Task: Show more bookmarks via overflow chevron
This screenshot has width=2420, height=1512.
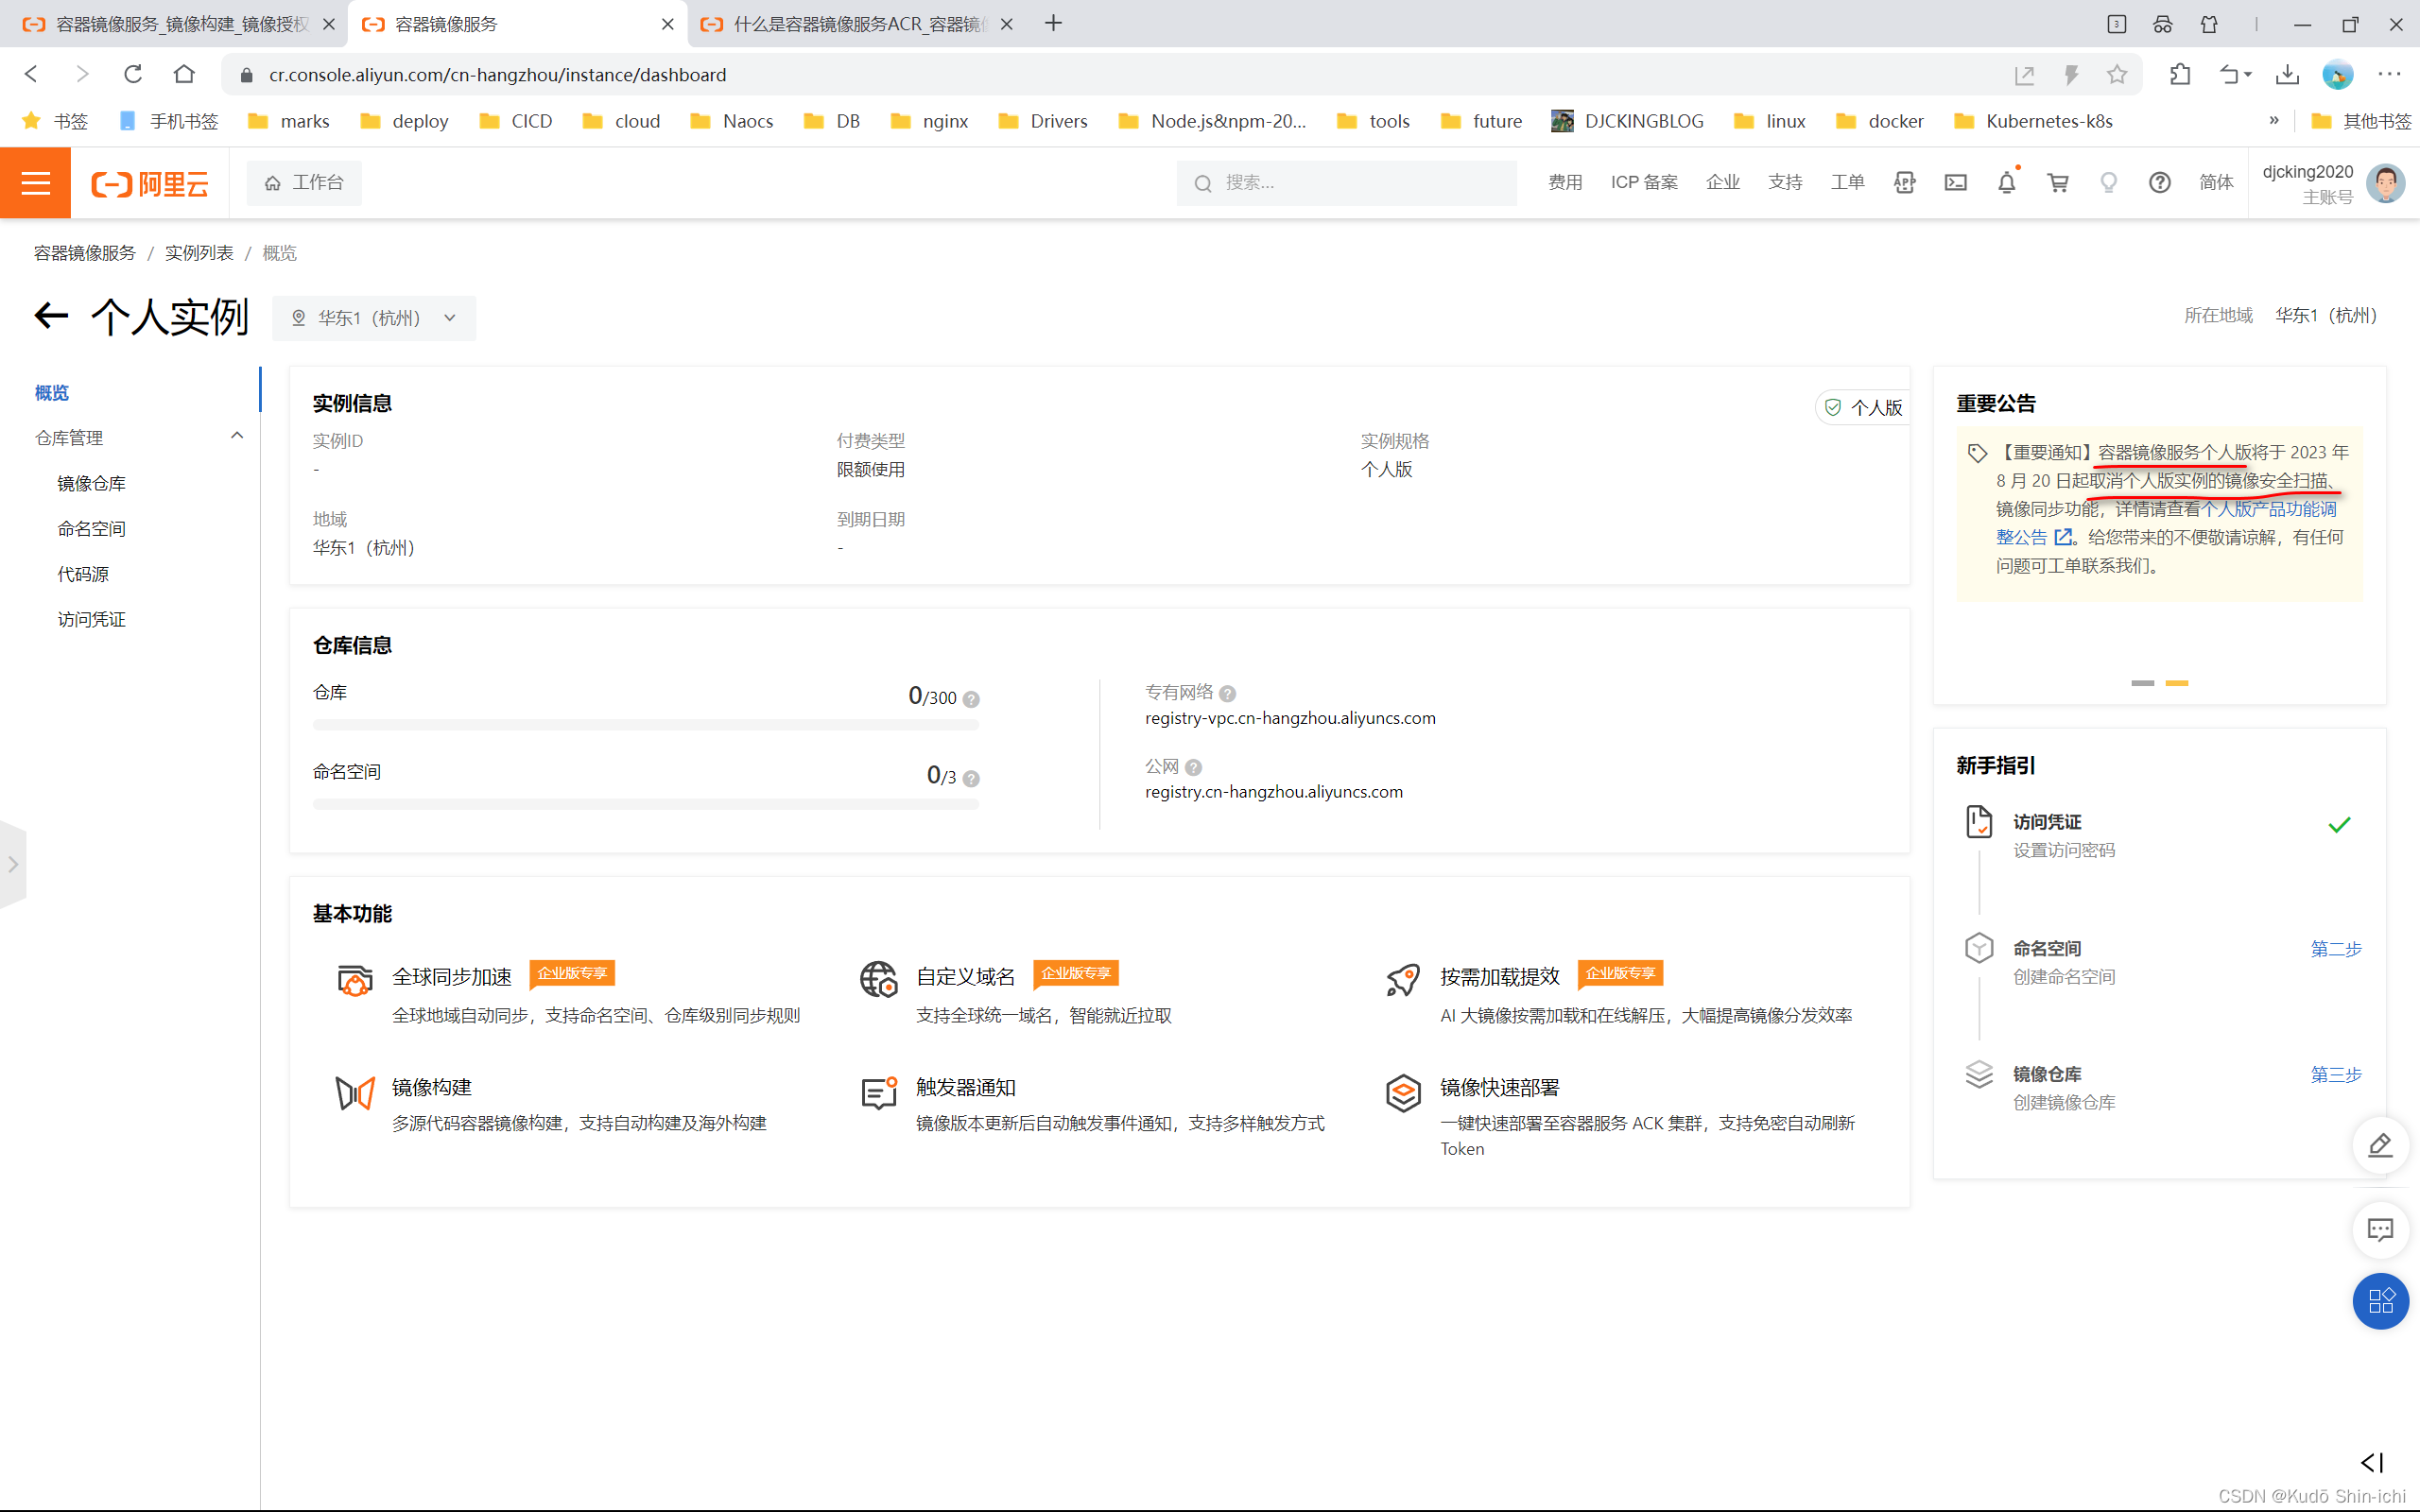Action: (x=2273, y=121)
